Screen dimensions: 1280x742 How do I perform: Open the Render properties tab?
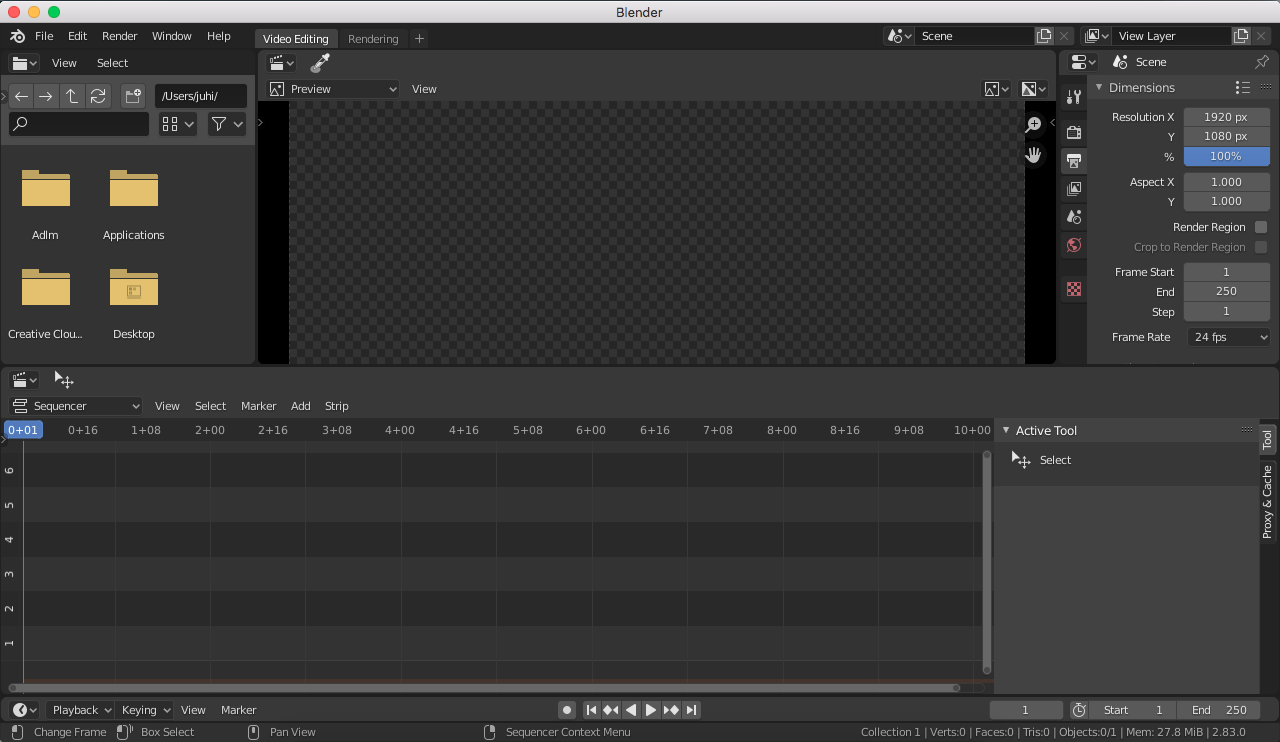click(x=1073, y=132)
